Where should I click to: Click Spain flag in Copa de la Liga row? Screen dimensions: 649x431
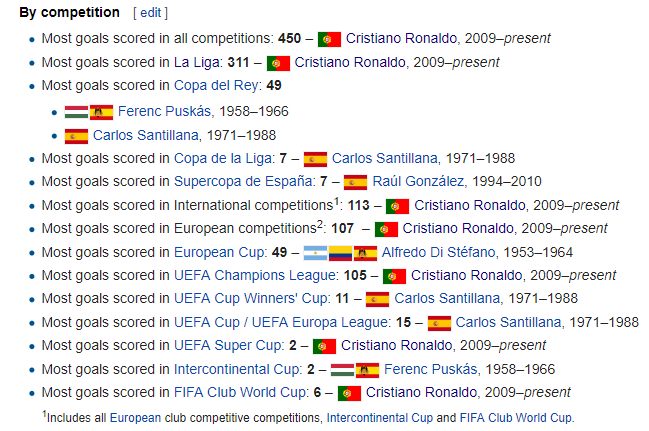[x=315, y=159]
